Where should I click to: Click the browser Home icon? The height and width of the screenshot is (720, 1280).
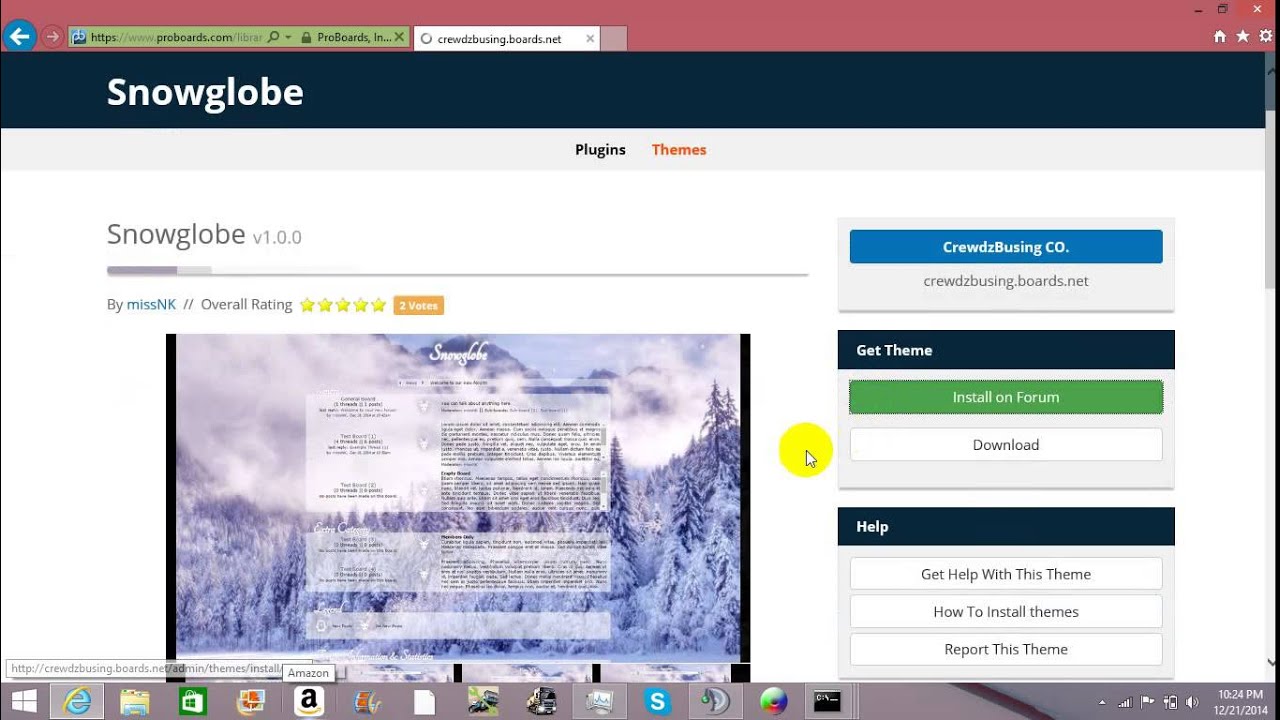pyautogui.click(x=1220, y=36)
